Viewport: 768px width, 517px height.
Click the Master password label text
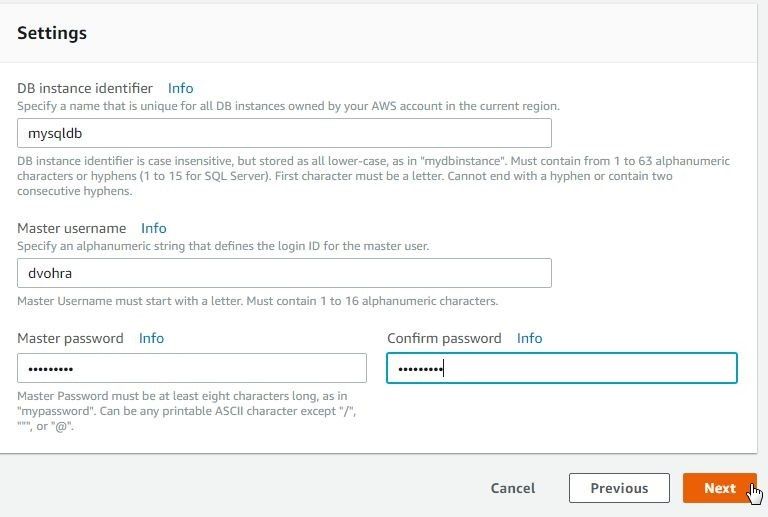click(x=70, y=338)
